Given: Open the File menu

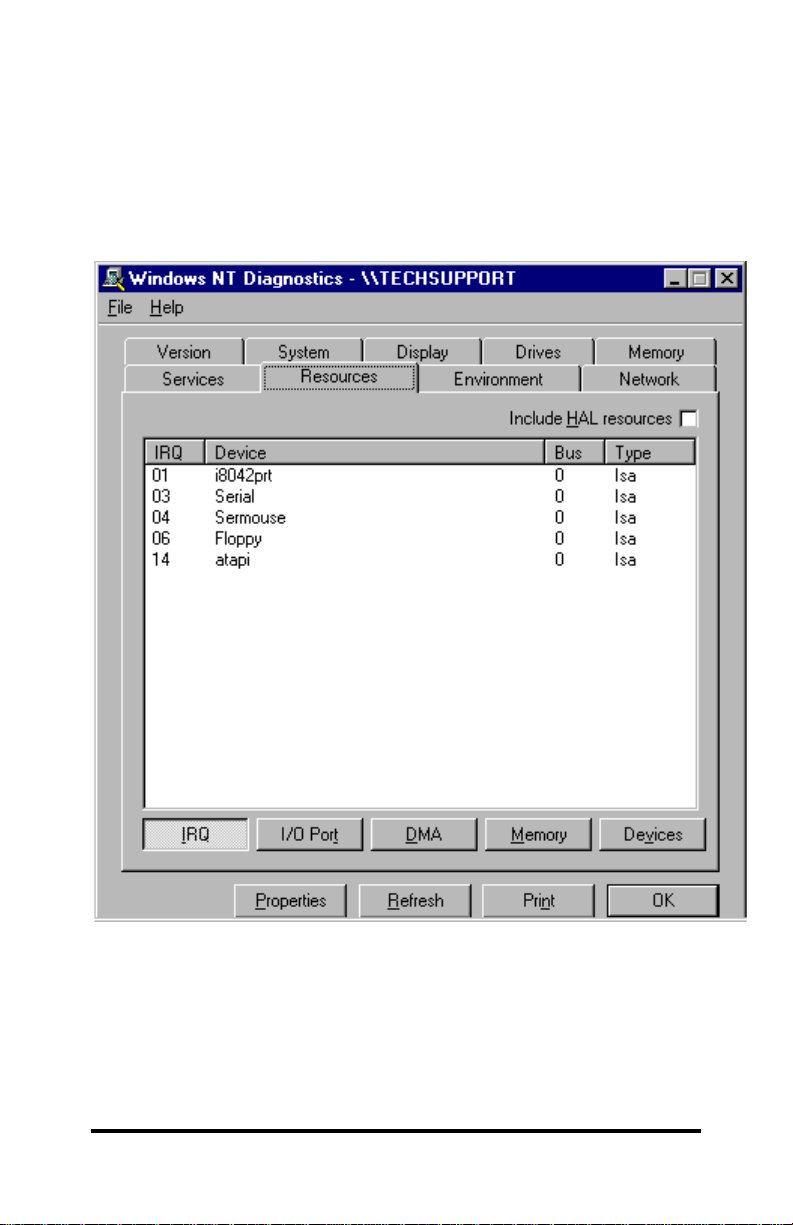Looking at the screenshot, I should point(119,308).
